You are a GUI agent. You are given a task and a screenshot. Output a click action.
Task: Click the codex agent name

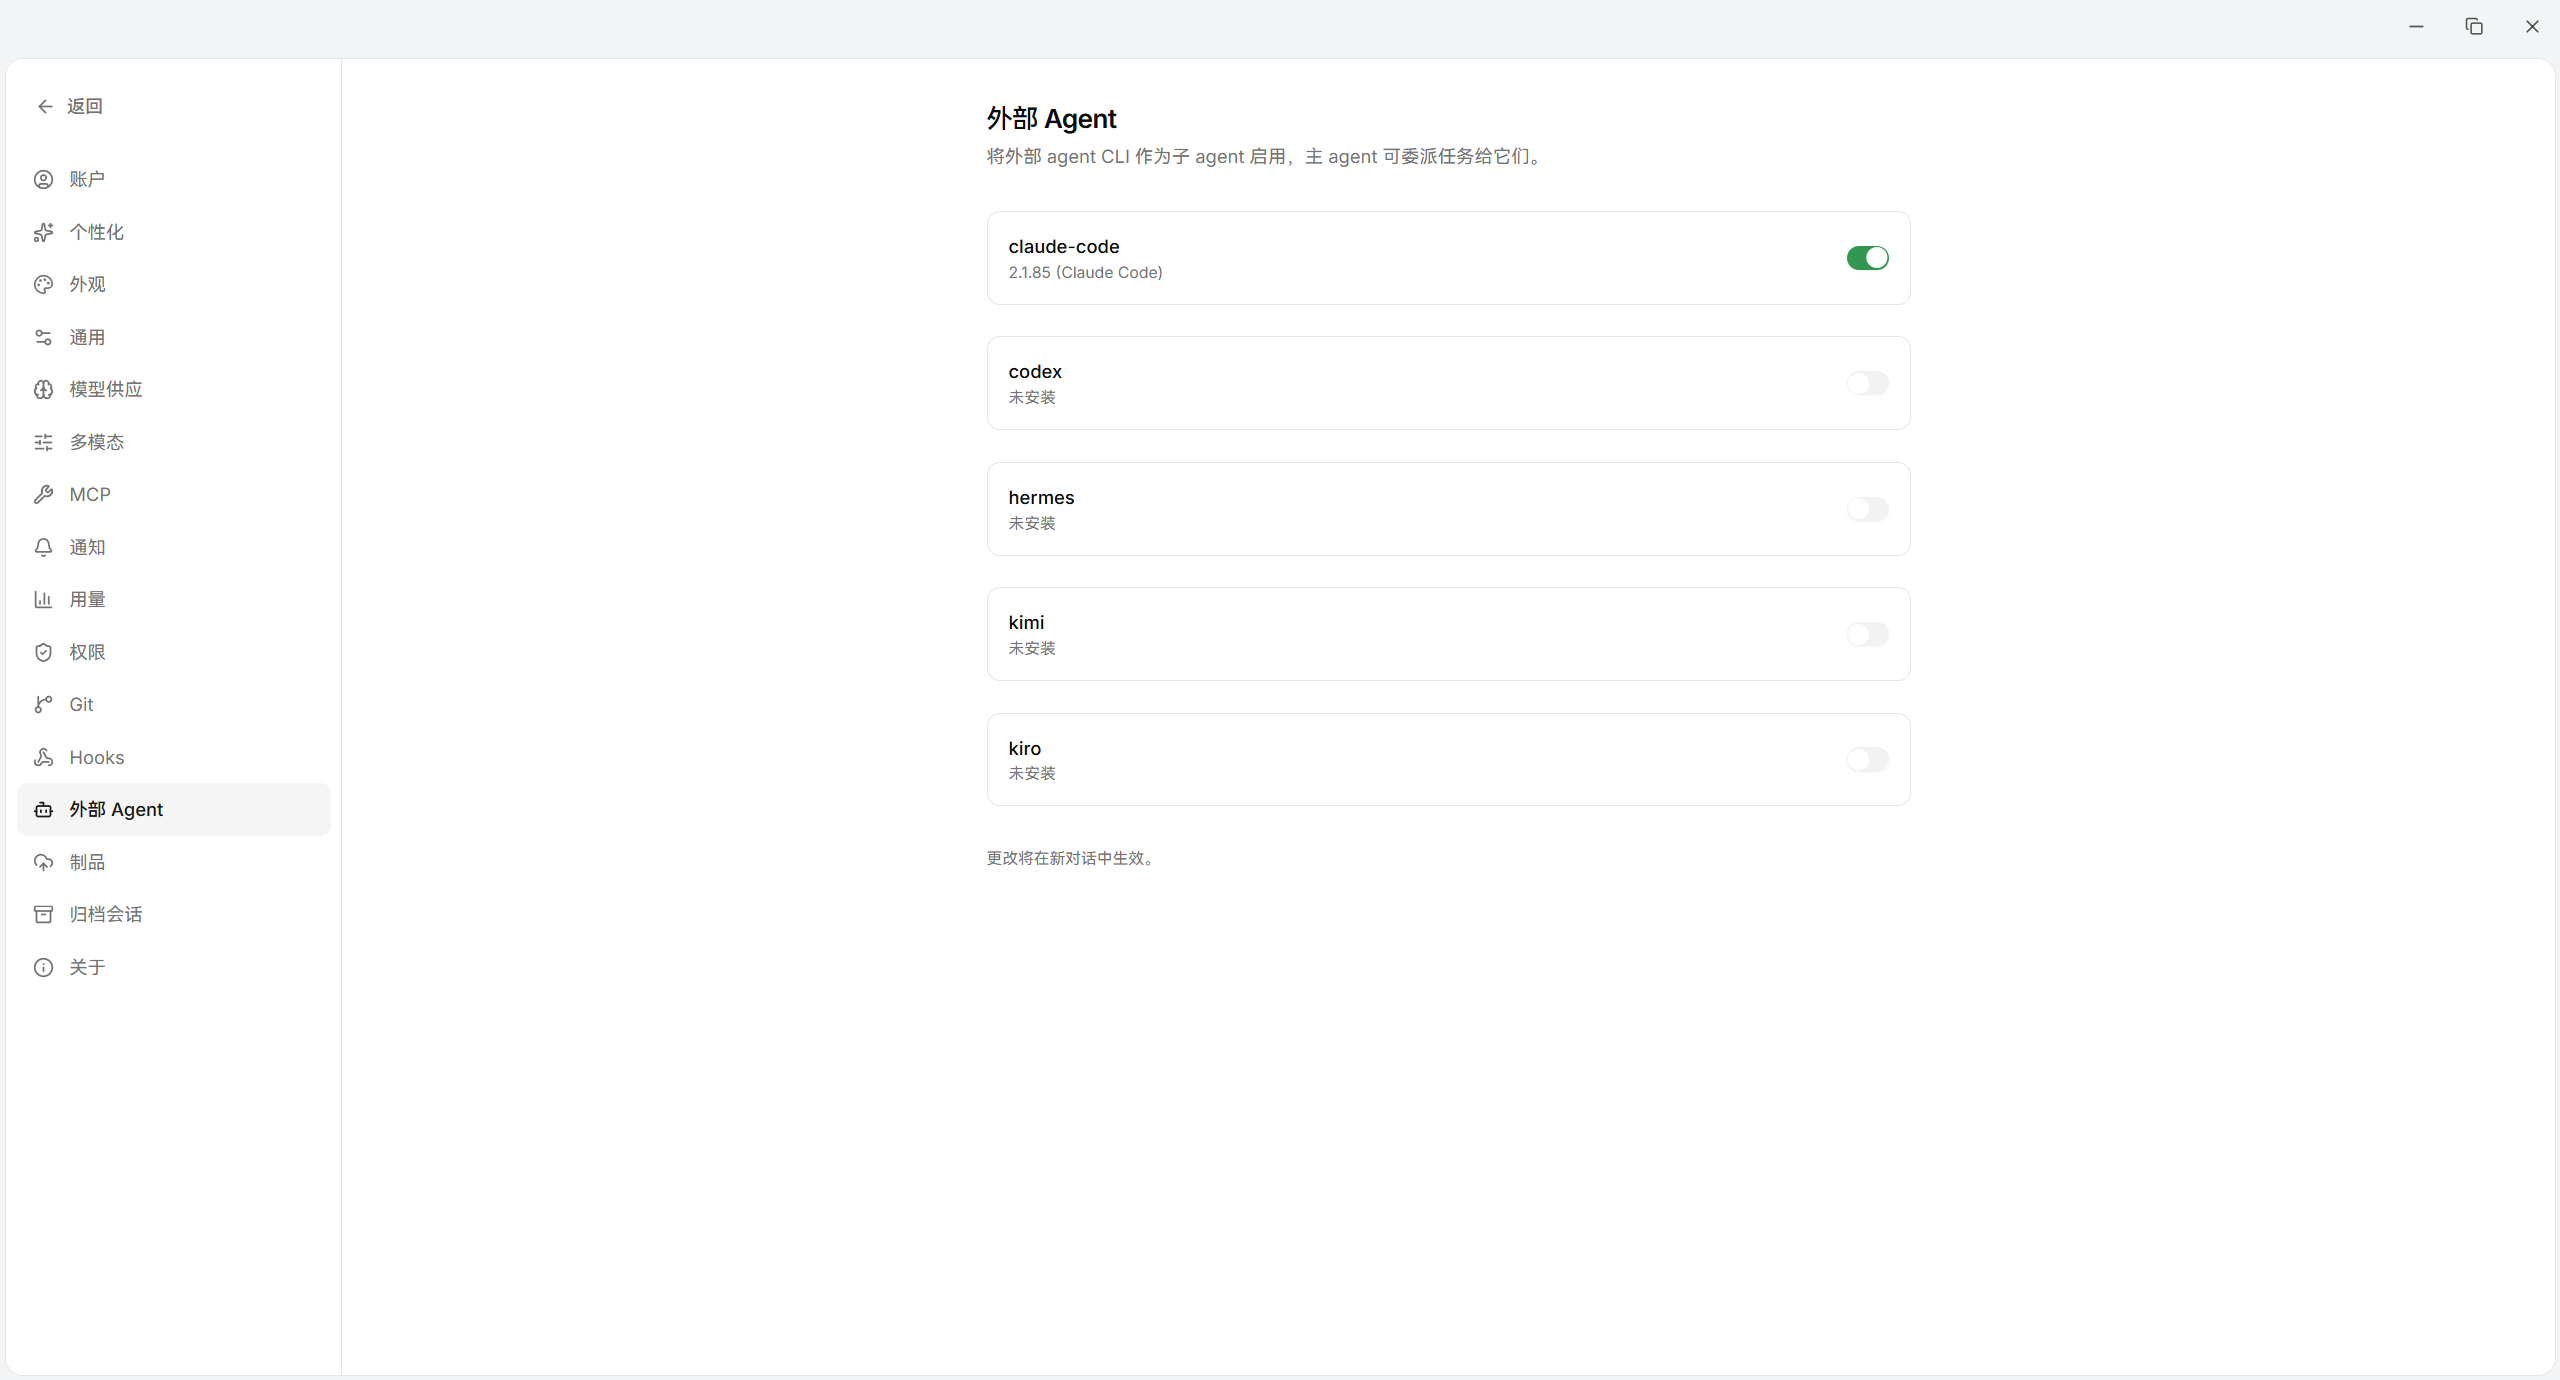(1035, 372)
